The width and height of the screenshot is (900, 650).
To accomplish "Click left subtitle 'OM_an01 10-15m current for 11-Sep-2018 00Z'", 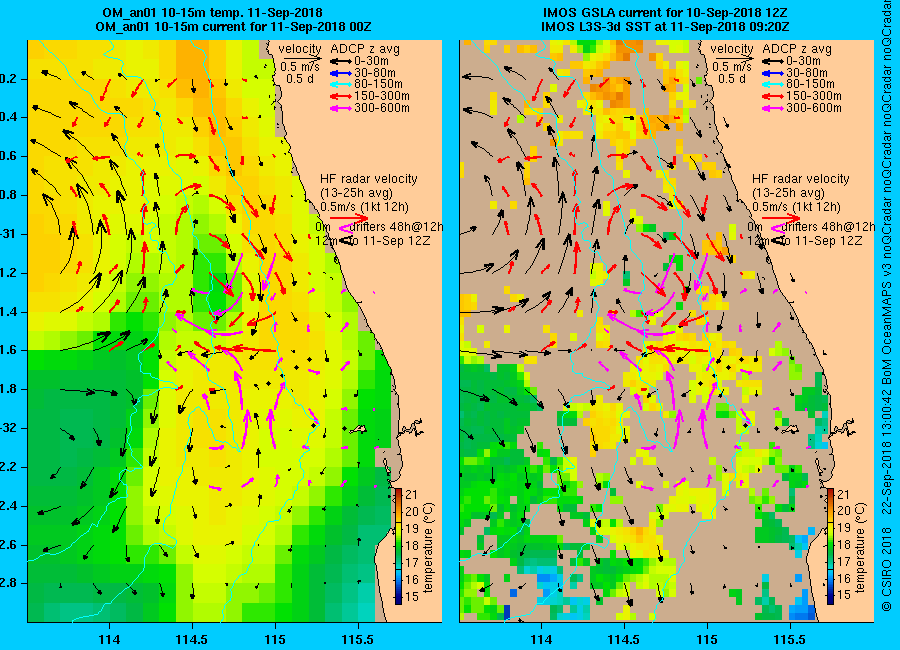I will (233, 27).
